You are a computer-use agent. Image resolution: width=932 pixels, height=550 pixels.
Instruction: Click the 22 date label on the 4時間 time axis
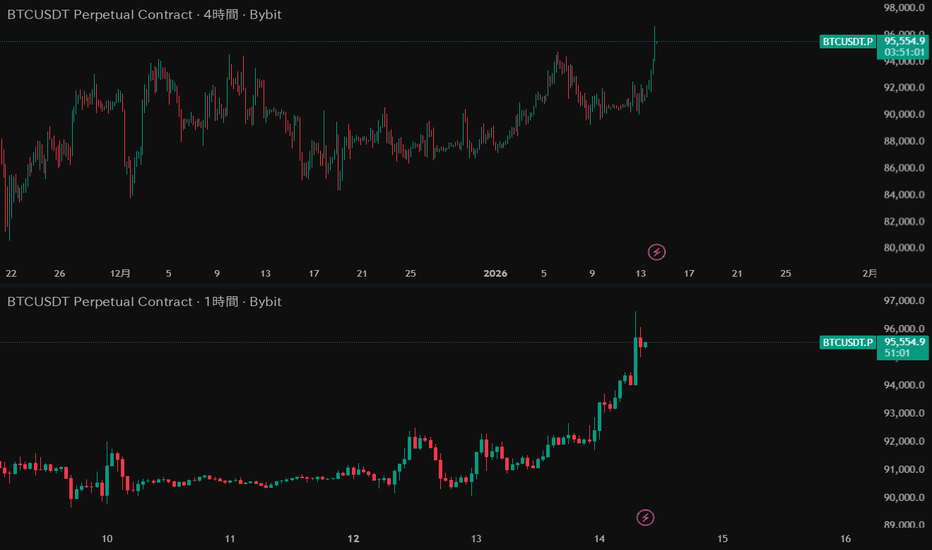point(11,274)
